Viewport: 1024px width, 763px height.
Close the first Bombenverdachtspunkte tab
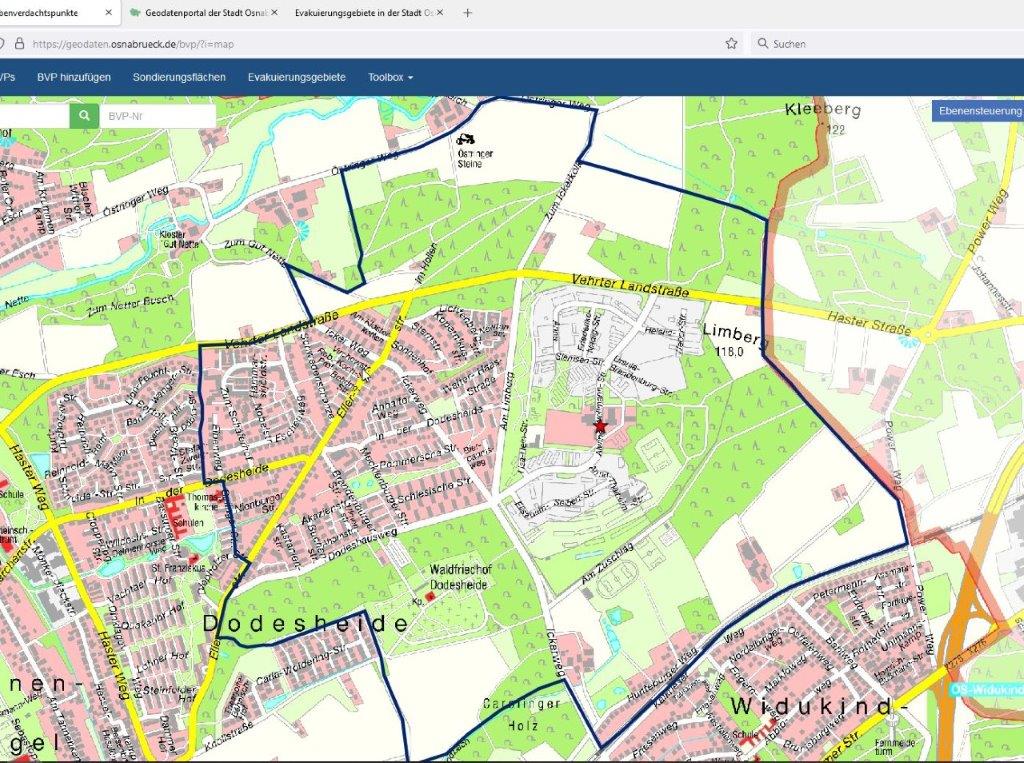(108, 12)
